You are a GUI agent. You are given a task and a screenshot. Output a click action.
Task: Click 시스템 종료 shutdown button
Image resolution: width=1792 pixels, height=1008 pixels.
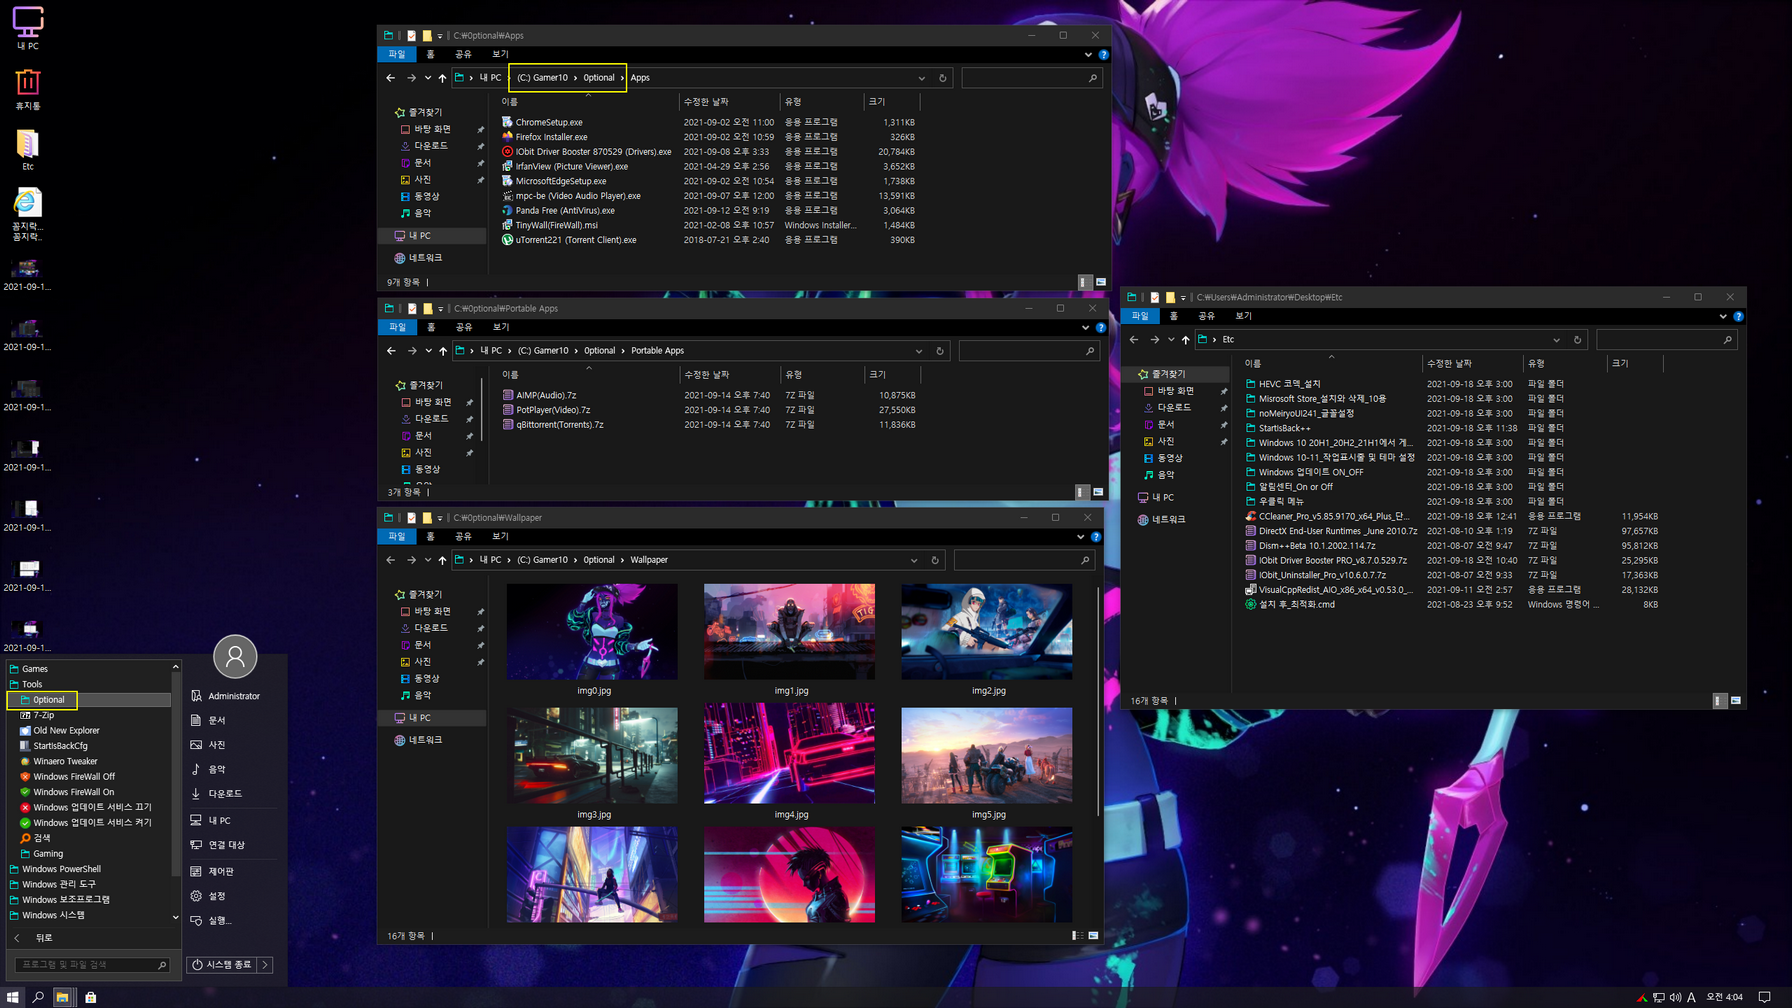223,965
